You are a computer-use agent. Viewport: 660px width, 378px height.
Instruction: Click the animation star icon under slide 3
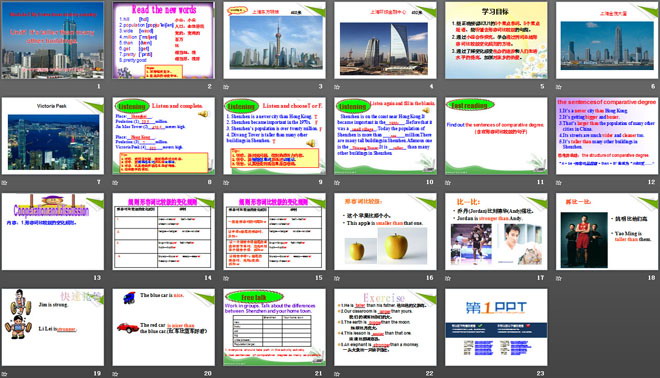226,87
